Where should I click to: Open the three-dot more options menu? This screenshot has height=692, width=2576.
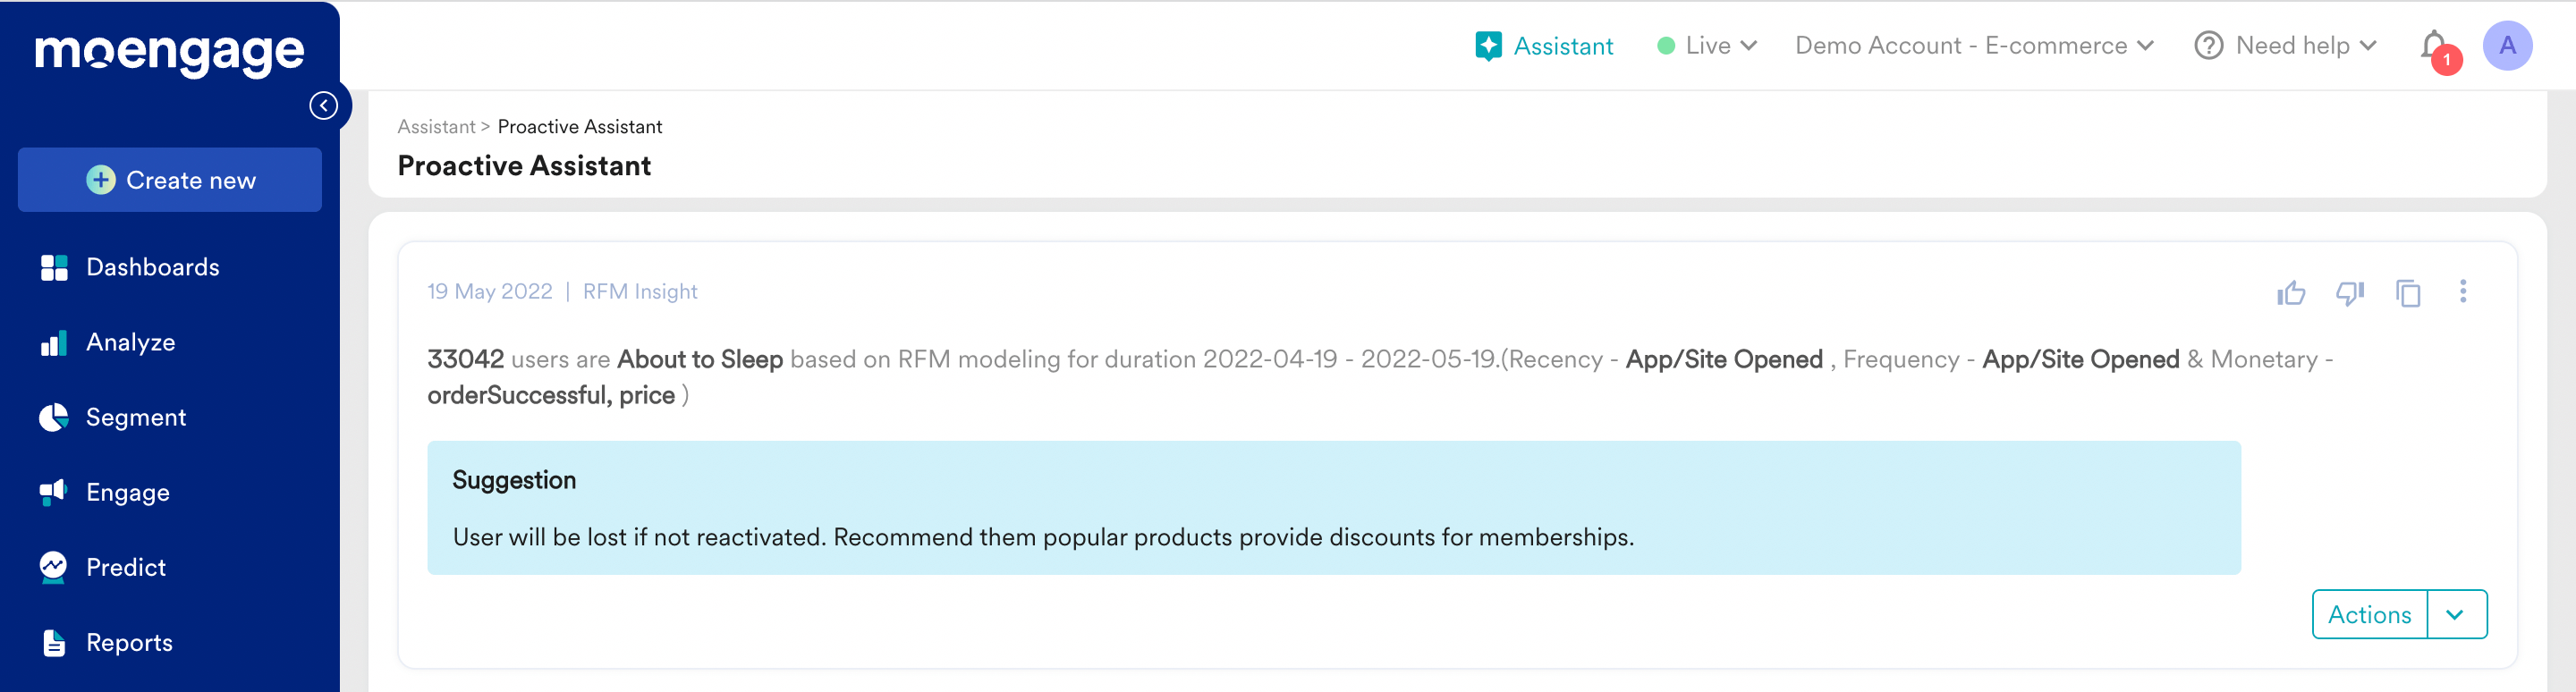pyautogui.click(x=2462, y=291)
